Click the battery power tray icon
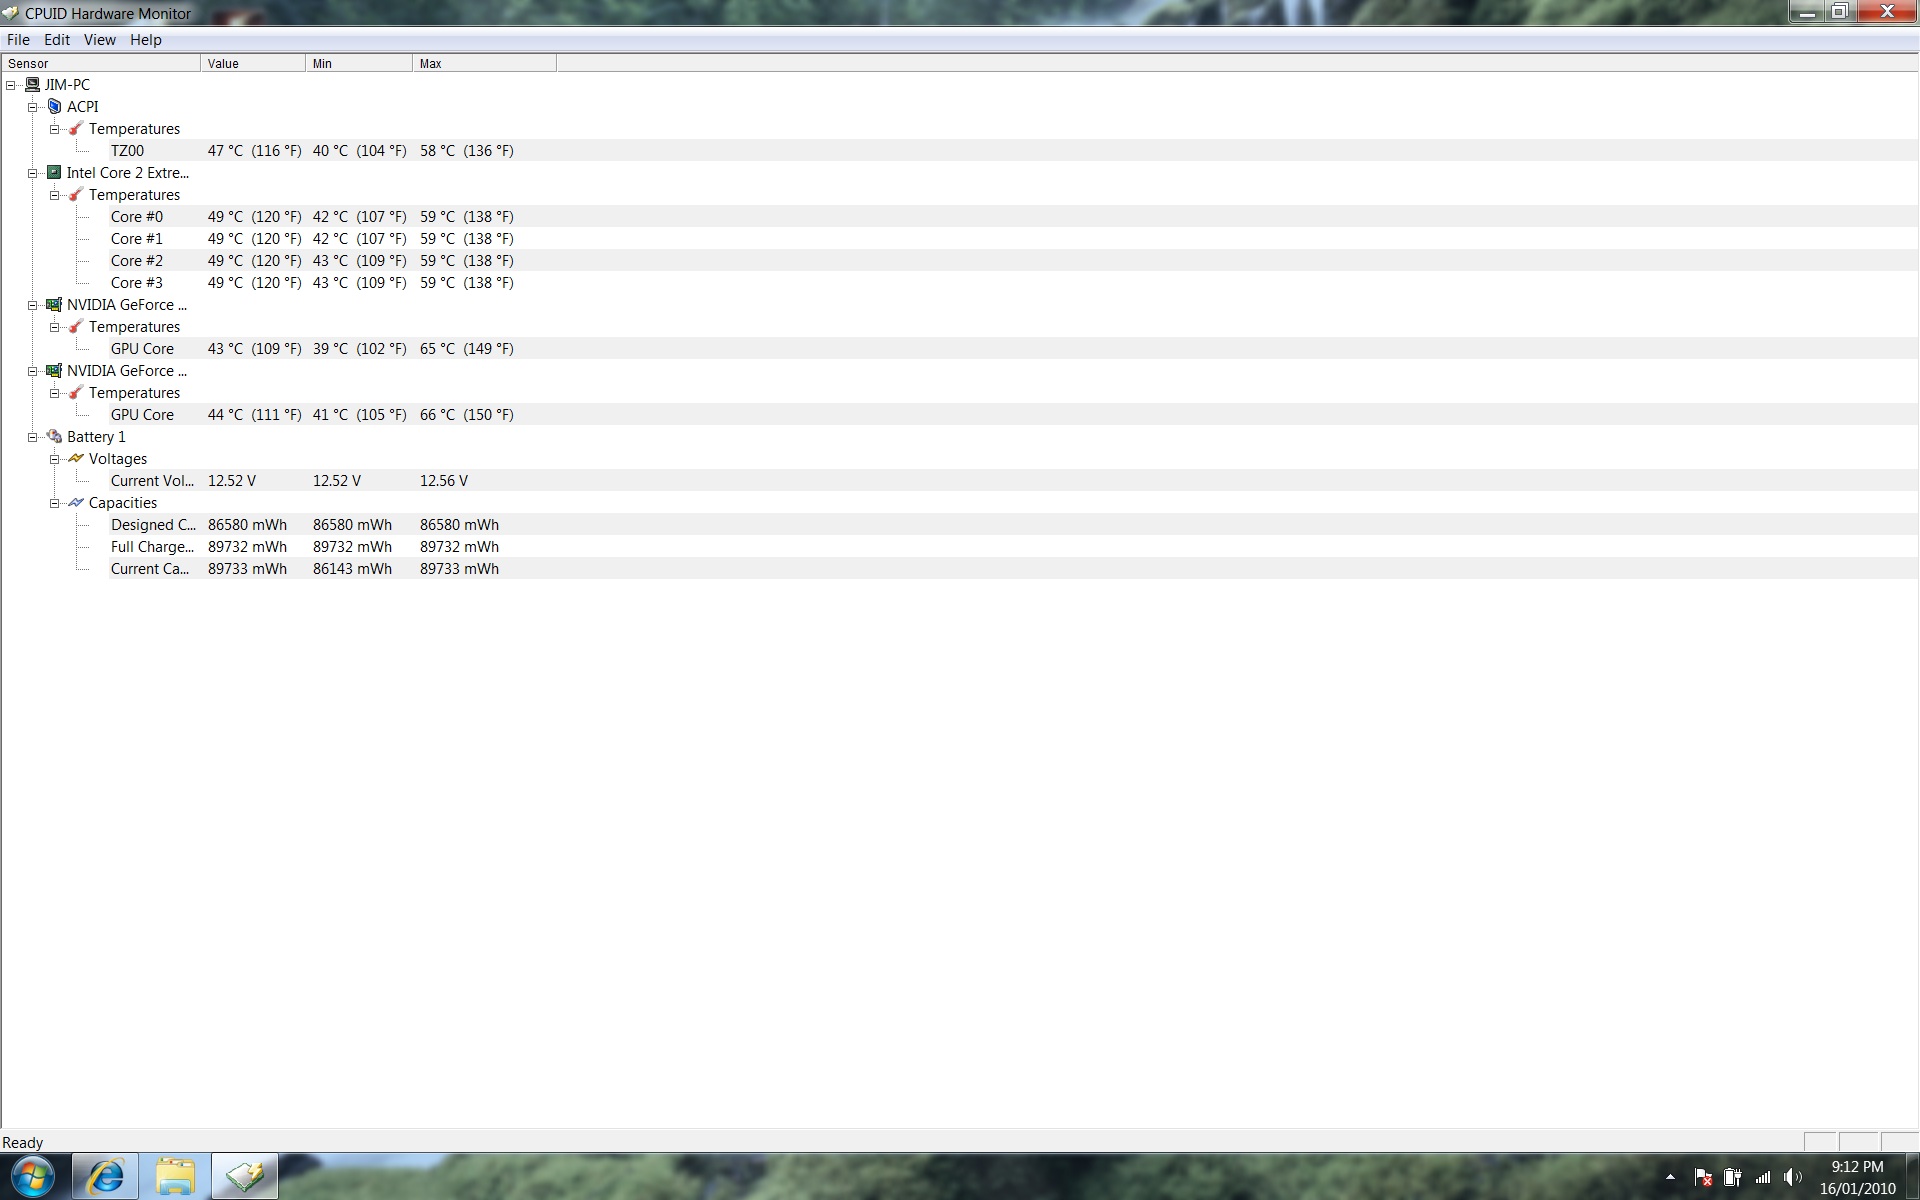This screenshot has width=1920, height=1200. coord(1733,1178)
